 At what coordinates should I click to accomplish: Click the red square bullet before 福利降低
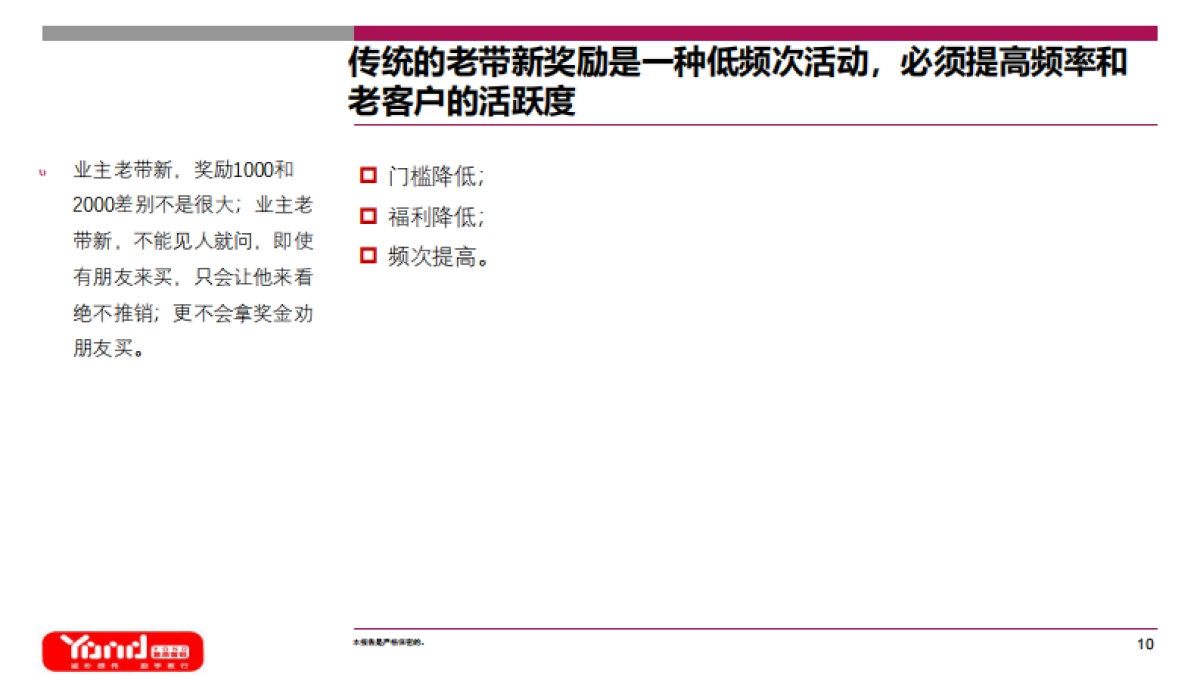tap(368, 215)
